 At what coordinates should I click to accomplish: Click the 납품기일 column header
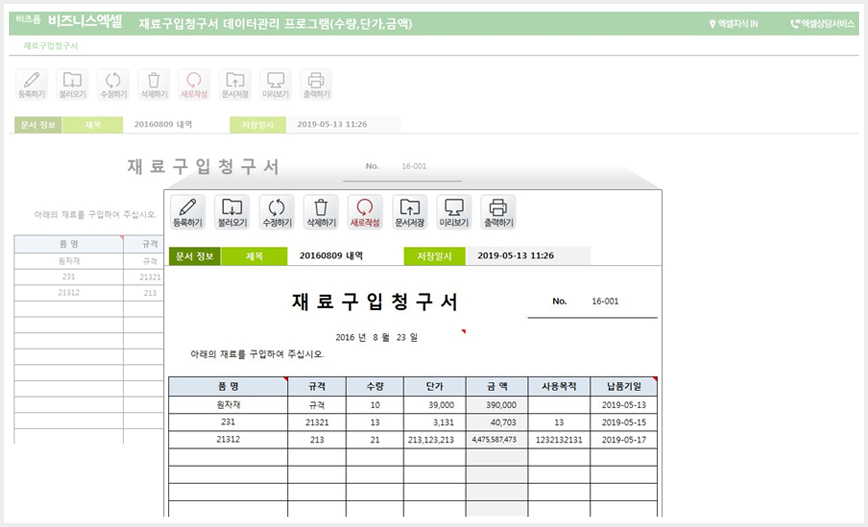(624, 386)
